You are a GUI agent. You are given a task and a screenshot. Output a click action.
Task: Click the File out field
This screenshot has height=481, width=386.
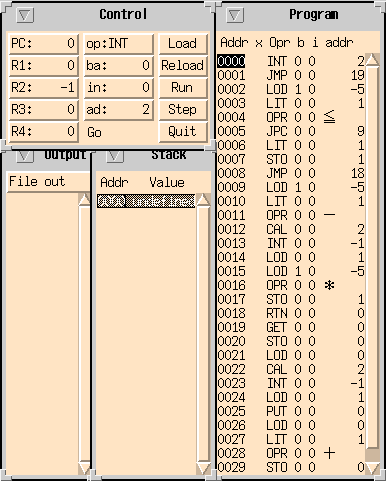[x=48, y=182]
